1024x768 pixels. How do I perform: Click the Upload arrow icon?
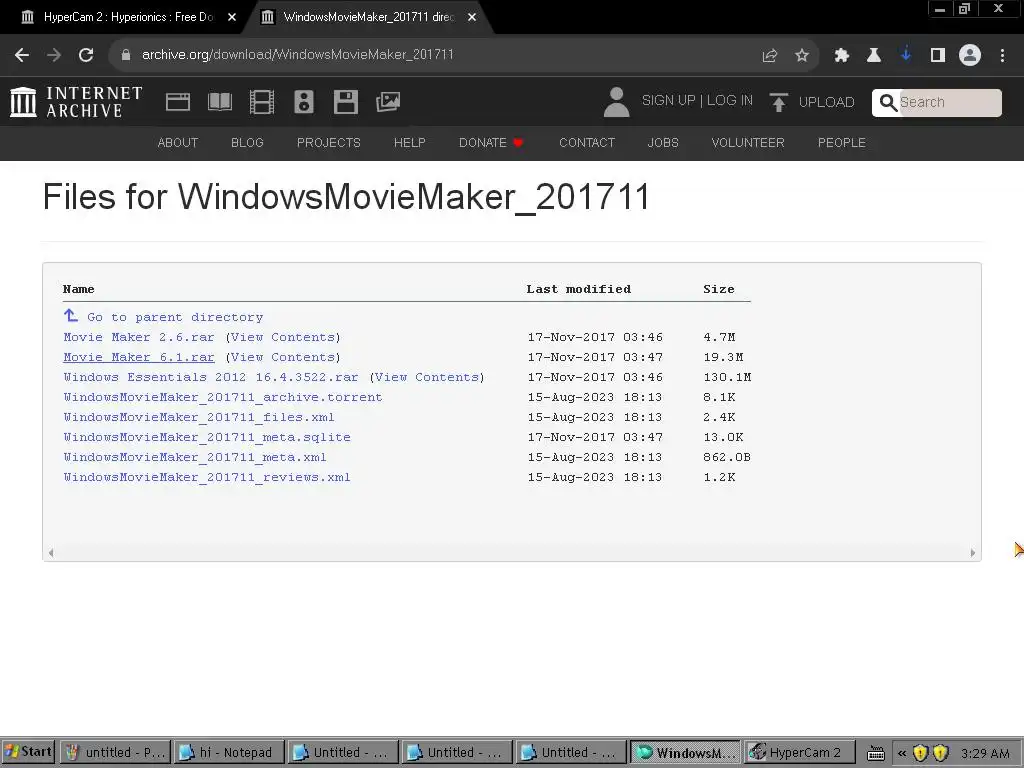pos(778,103)
